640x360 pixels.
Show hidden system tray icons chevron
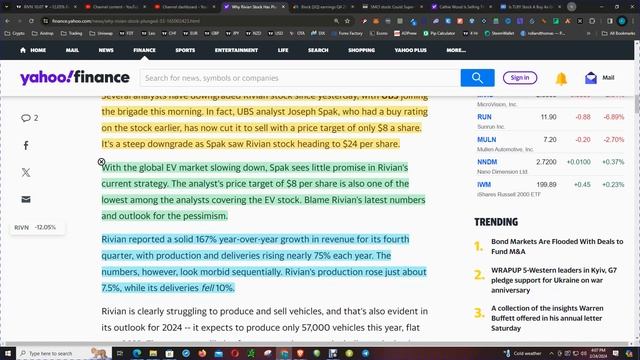551,353
